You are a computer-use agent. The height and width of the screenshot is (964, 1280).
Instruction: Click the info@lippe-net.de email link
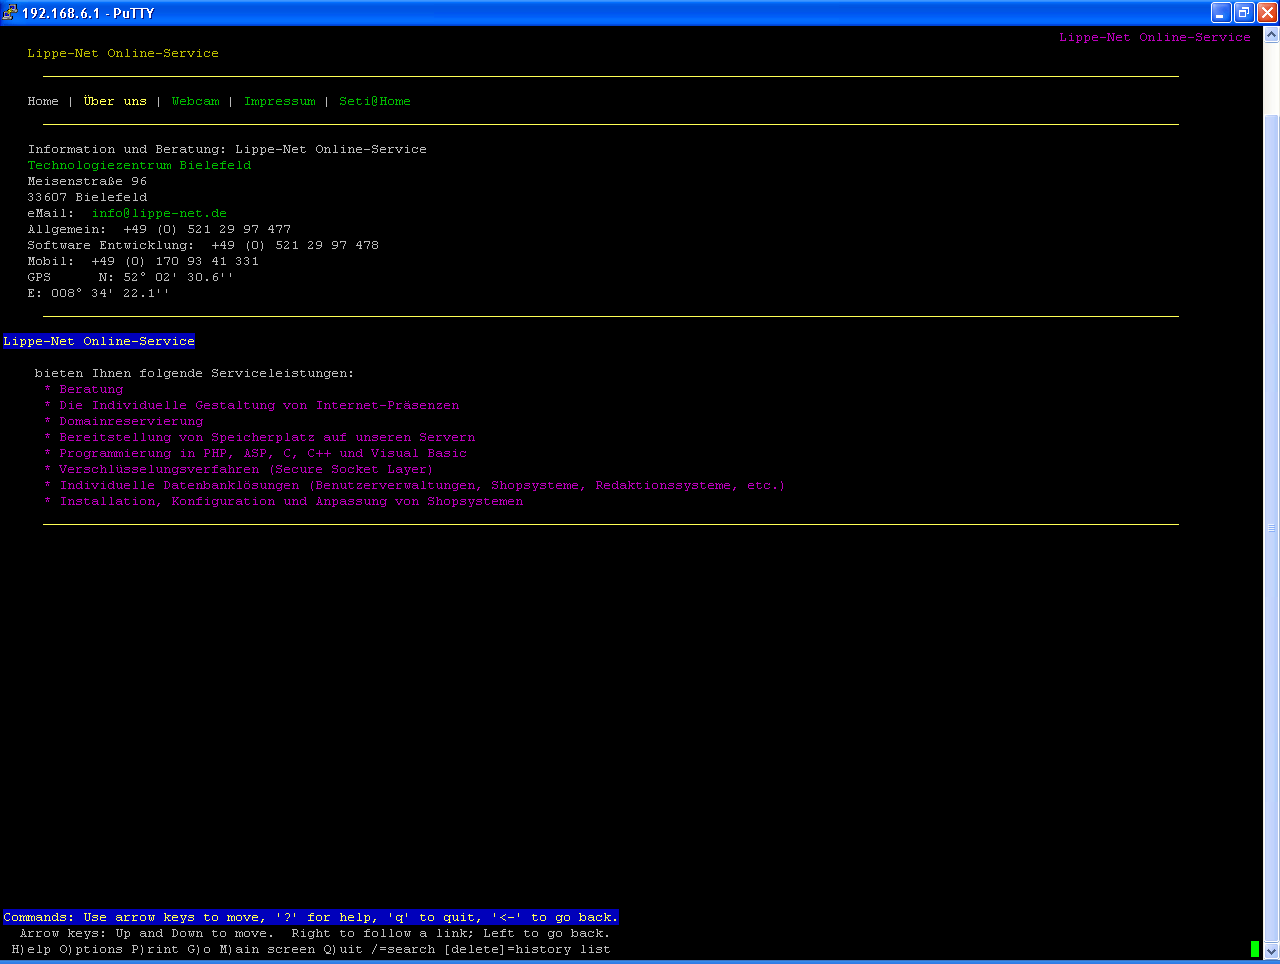click(x=159, y=213)
